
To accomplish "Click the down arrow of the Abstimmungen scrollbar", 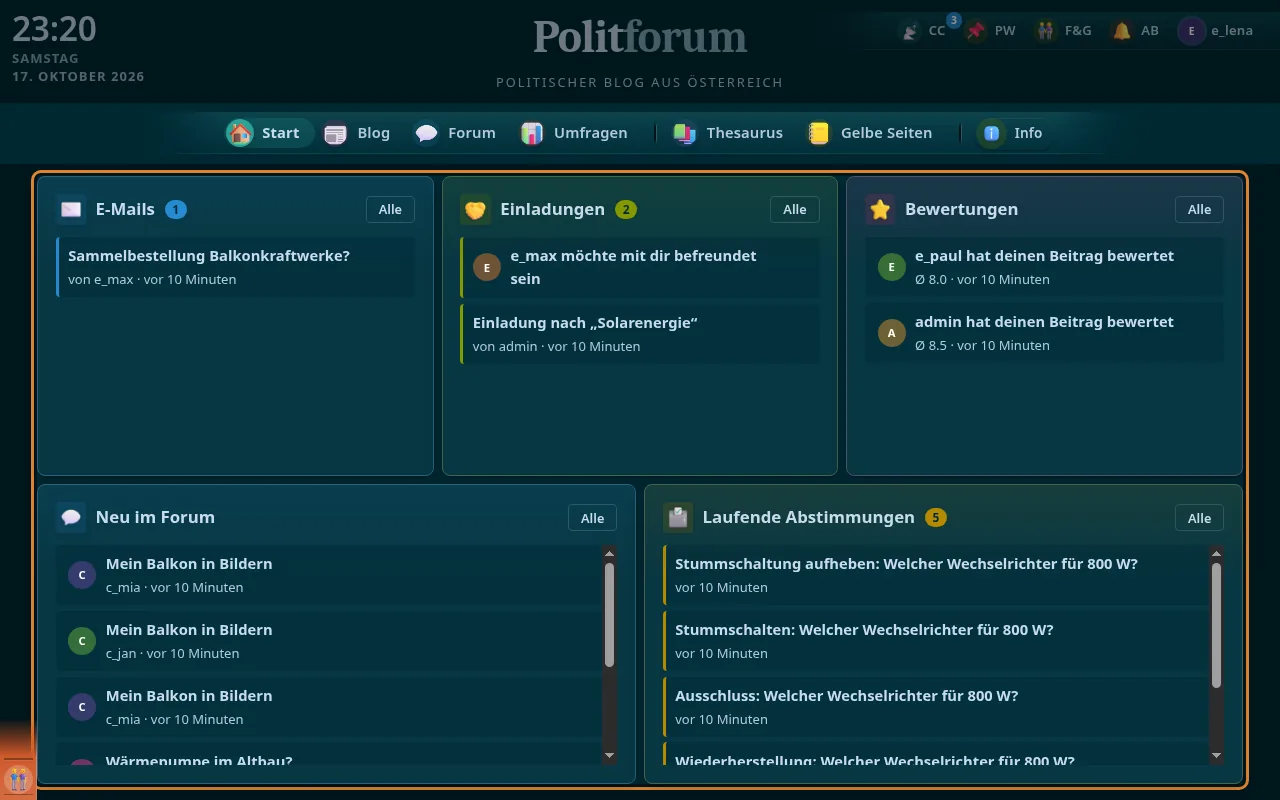I will click(1217, 756).
